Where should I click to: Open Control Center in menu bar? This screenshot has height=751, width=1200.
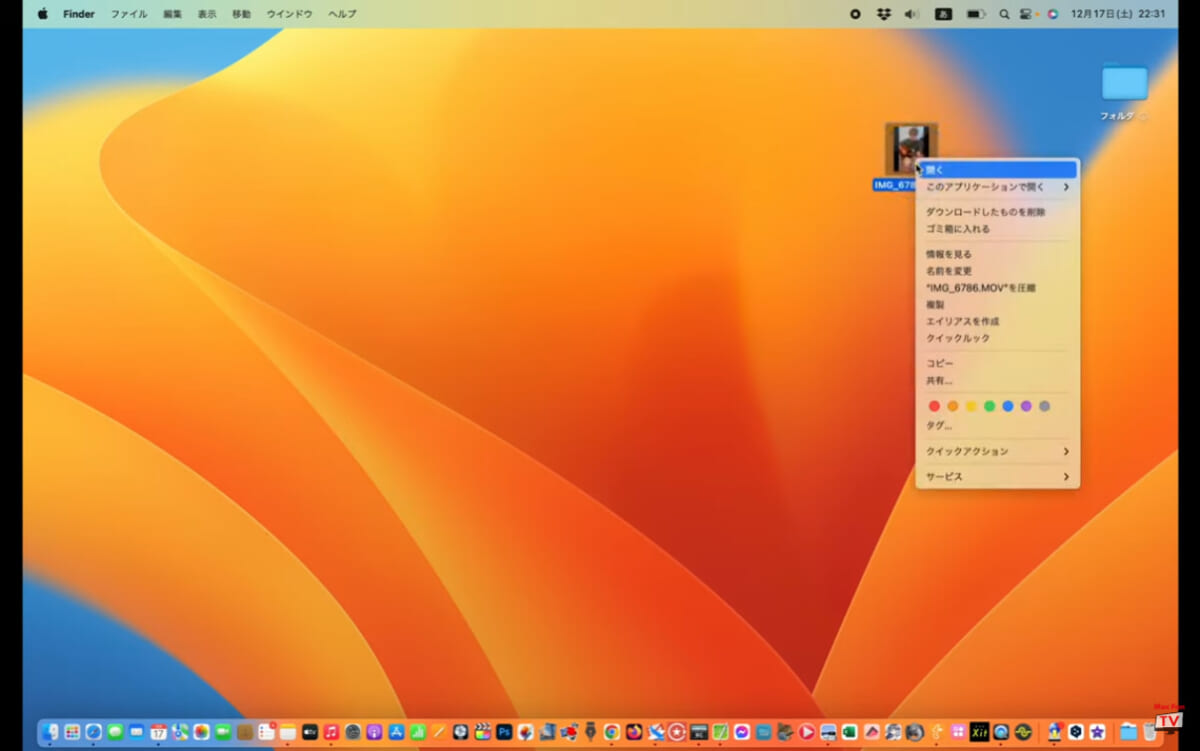[1025, 14]
